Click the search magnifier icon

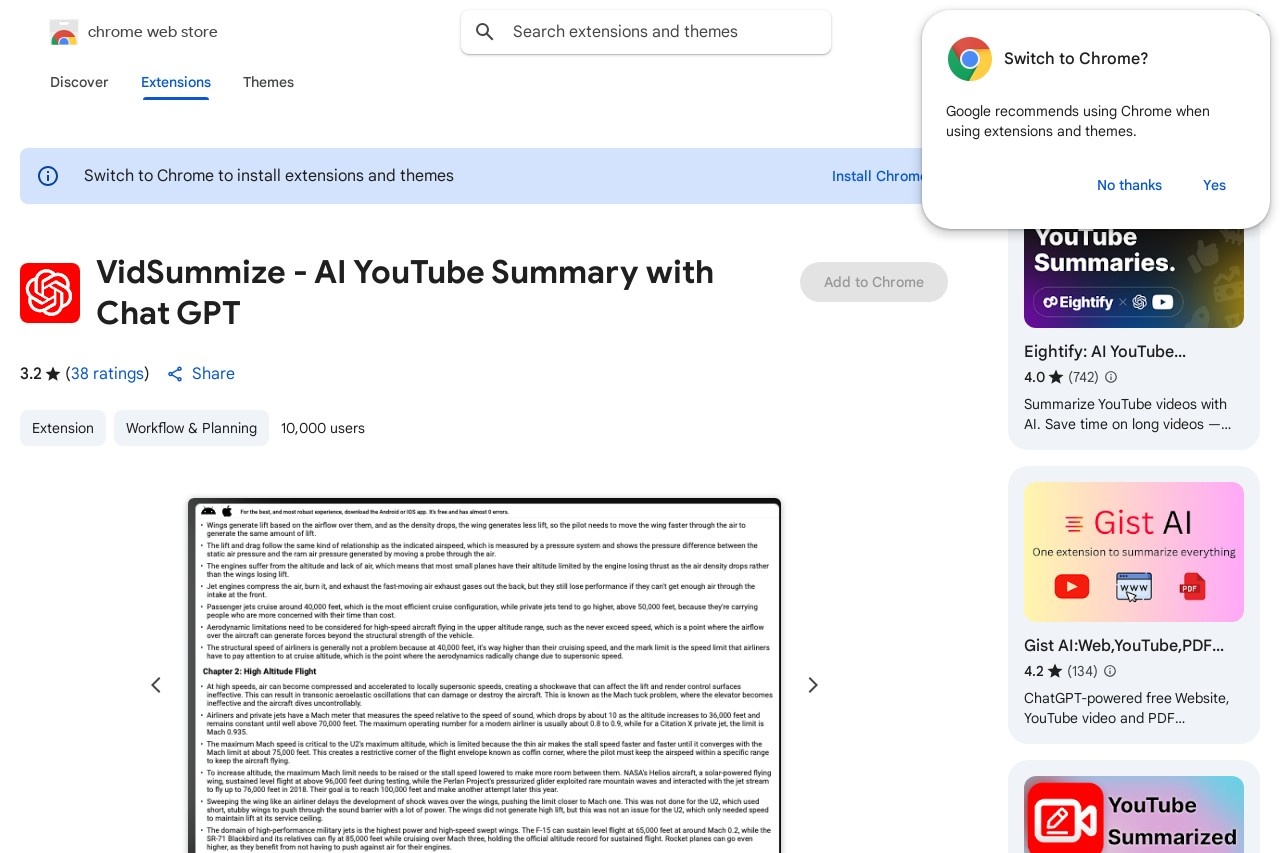485,32
